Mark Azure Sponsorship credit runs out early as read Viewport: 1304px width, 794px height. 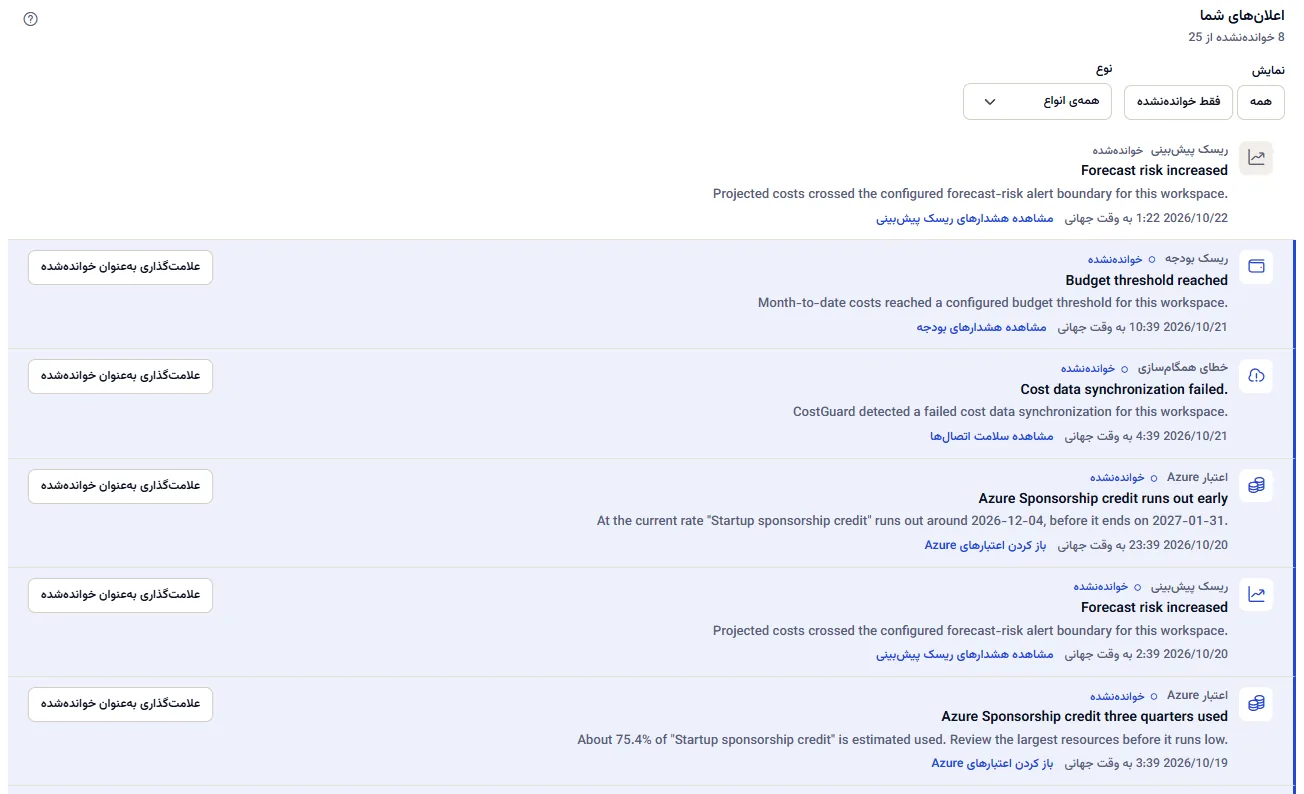point(120,486)
